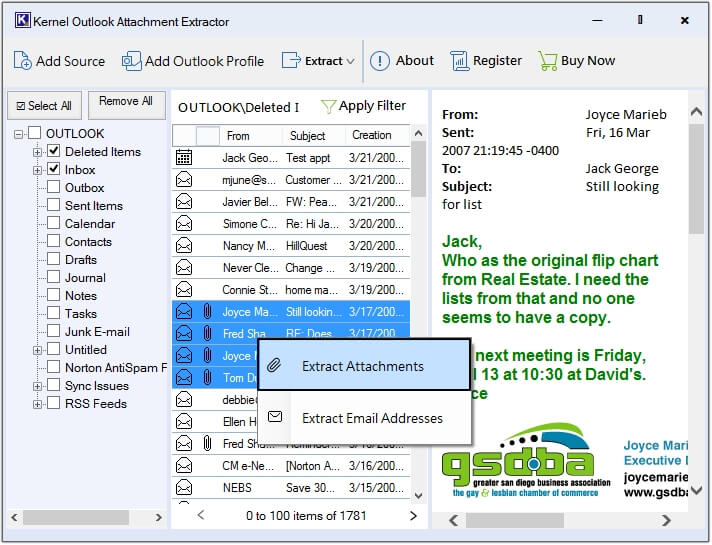Click preview pane vertical scrollbar thumb
The image size is (712, 545).
696,179
